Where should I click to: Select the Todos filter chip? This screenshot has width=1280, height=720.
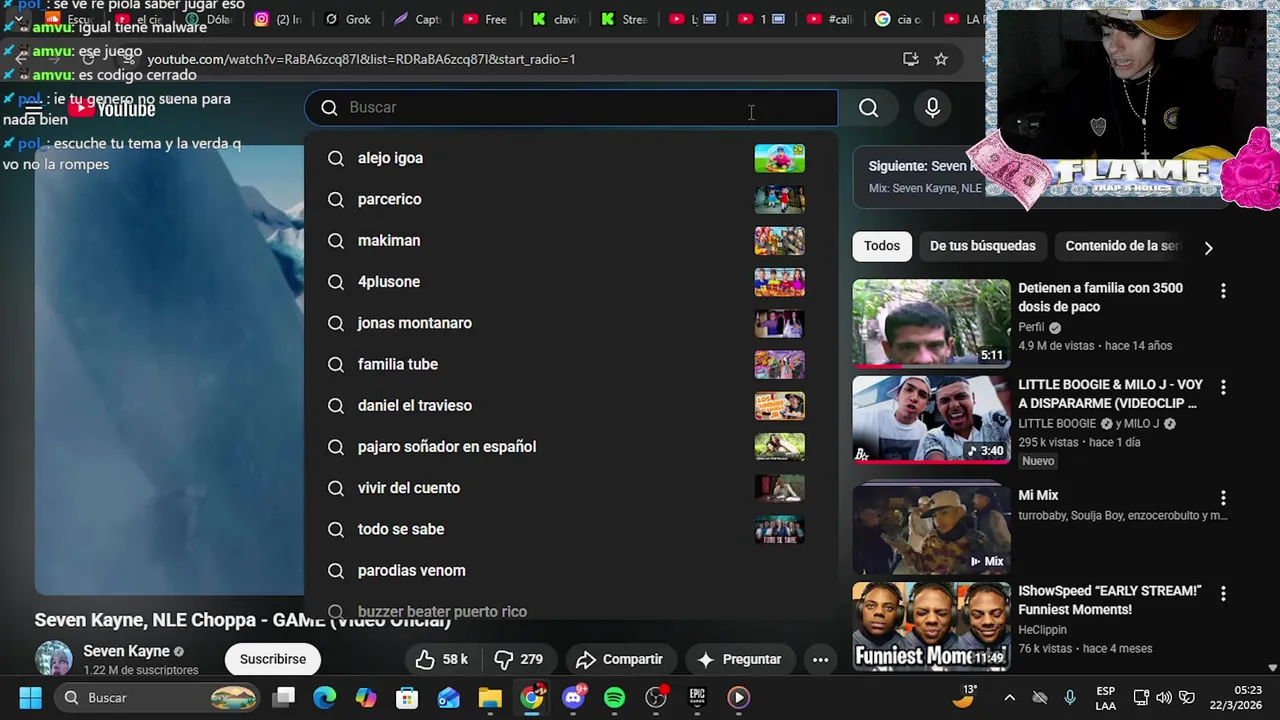point(882,246)
